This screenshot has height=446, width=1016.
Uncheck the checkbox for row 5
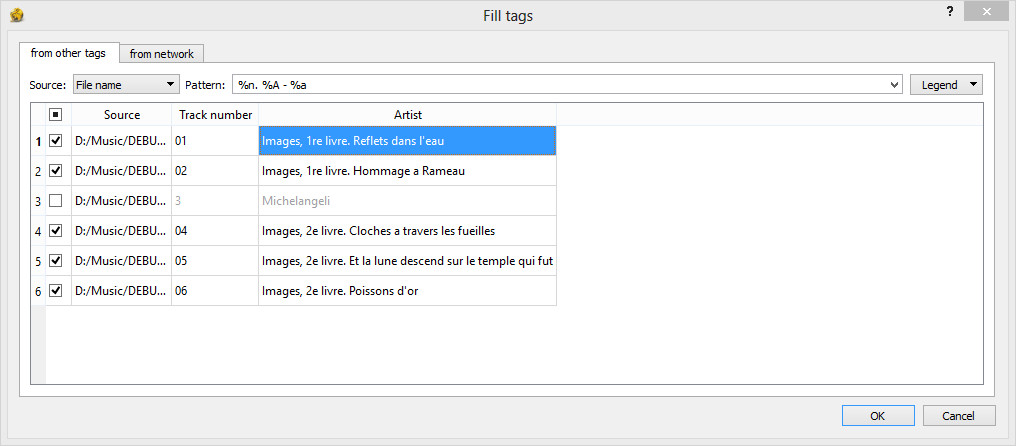coord(56,261)
